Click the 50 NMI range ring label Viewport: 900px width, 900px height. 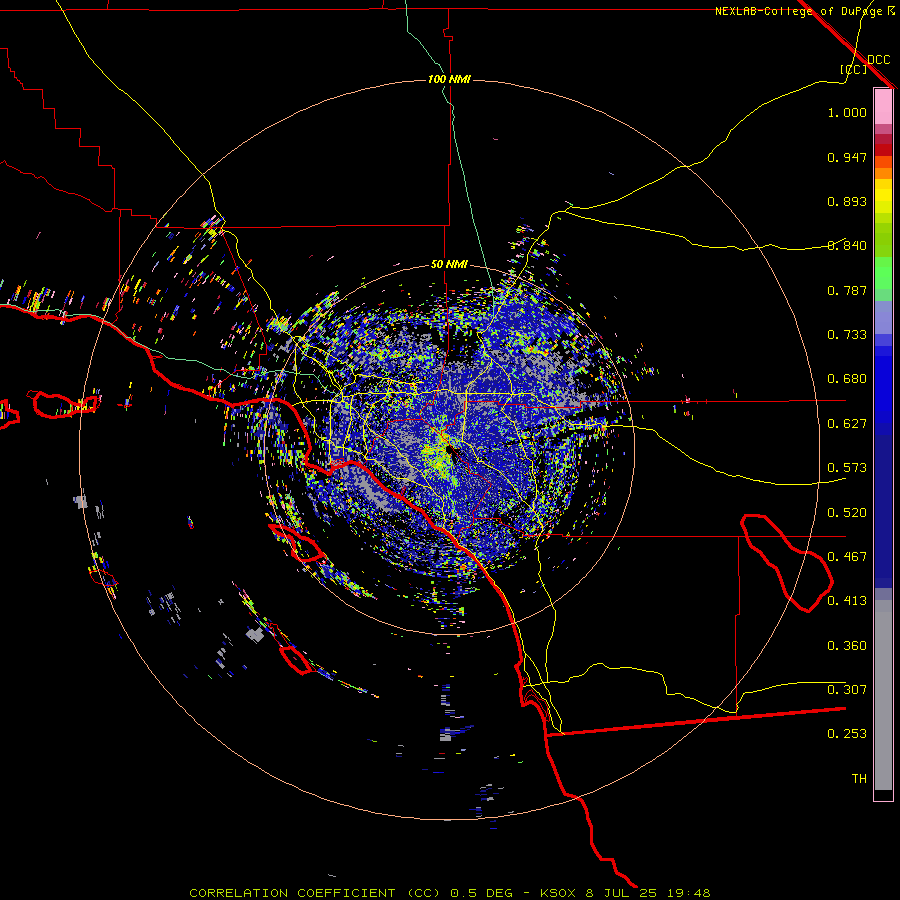(449, 264)
